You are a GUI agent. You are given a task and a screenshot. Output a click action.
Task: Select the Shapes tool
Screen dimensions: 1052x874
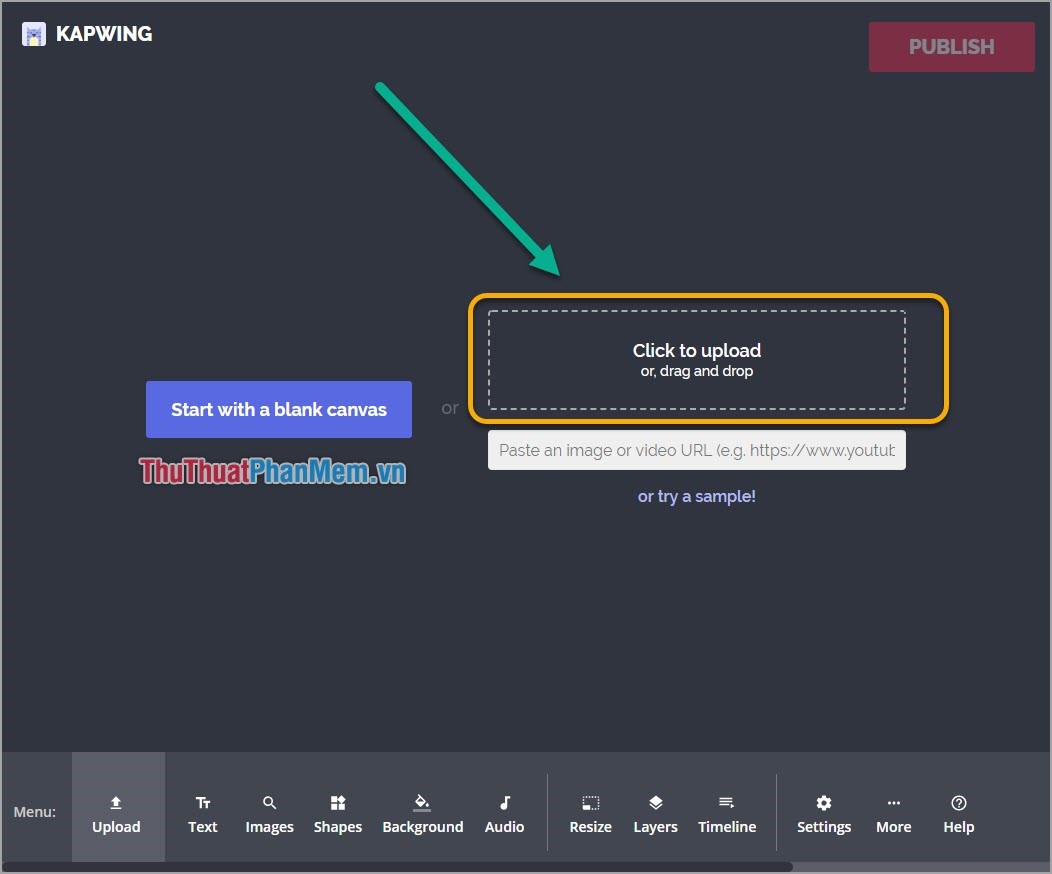337,813
